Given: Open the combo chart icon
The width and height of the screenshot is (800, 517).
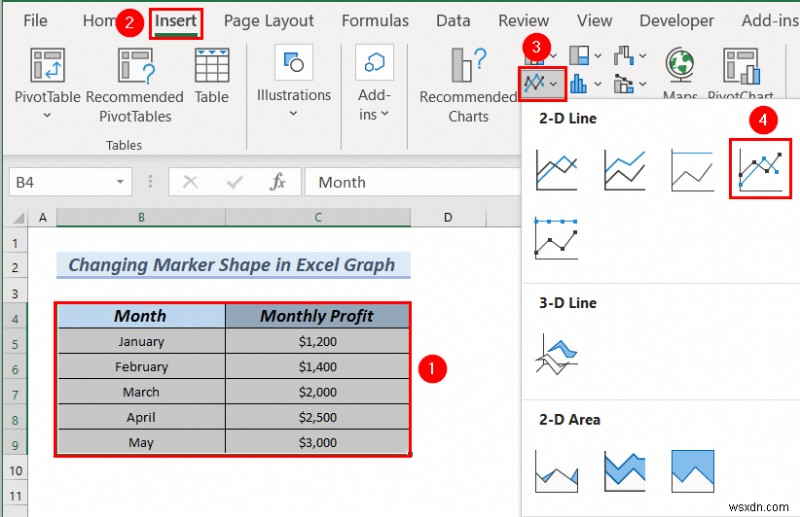Looking at the screenshot, I should tap(623, 84).
